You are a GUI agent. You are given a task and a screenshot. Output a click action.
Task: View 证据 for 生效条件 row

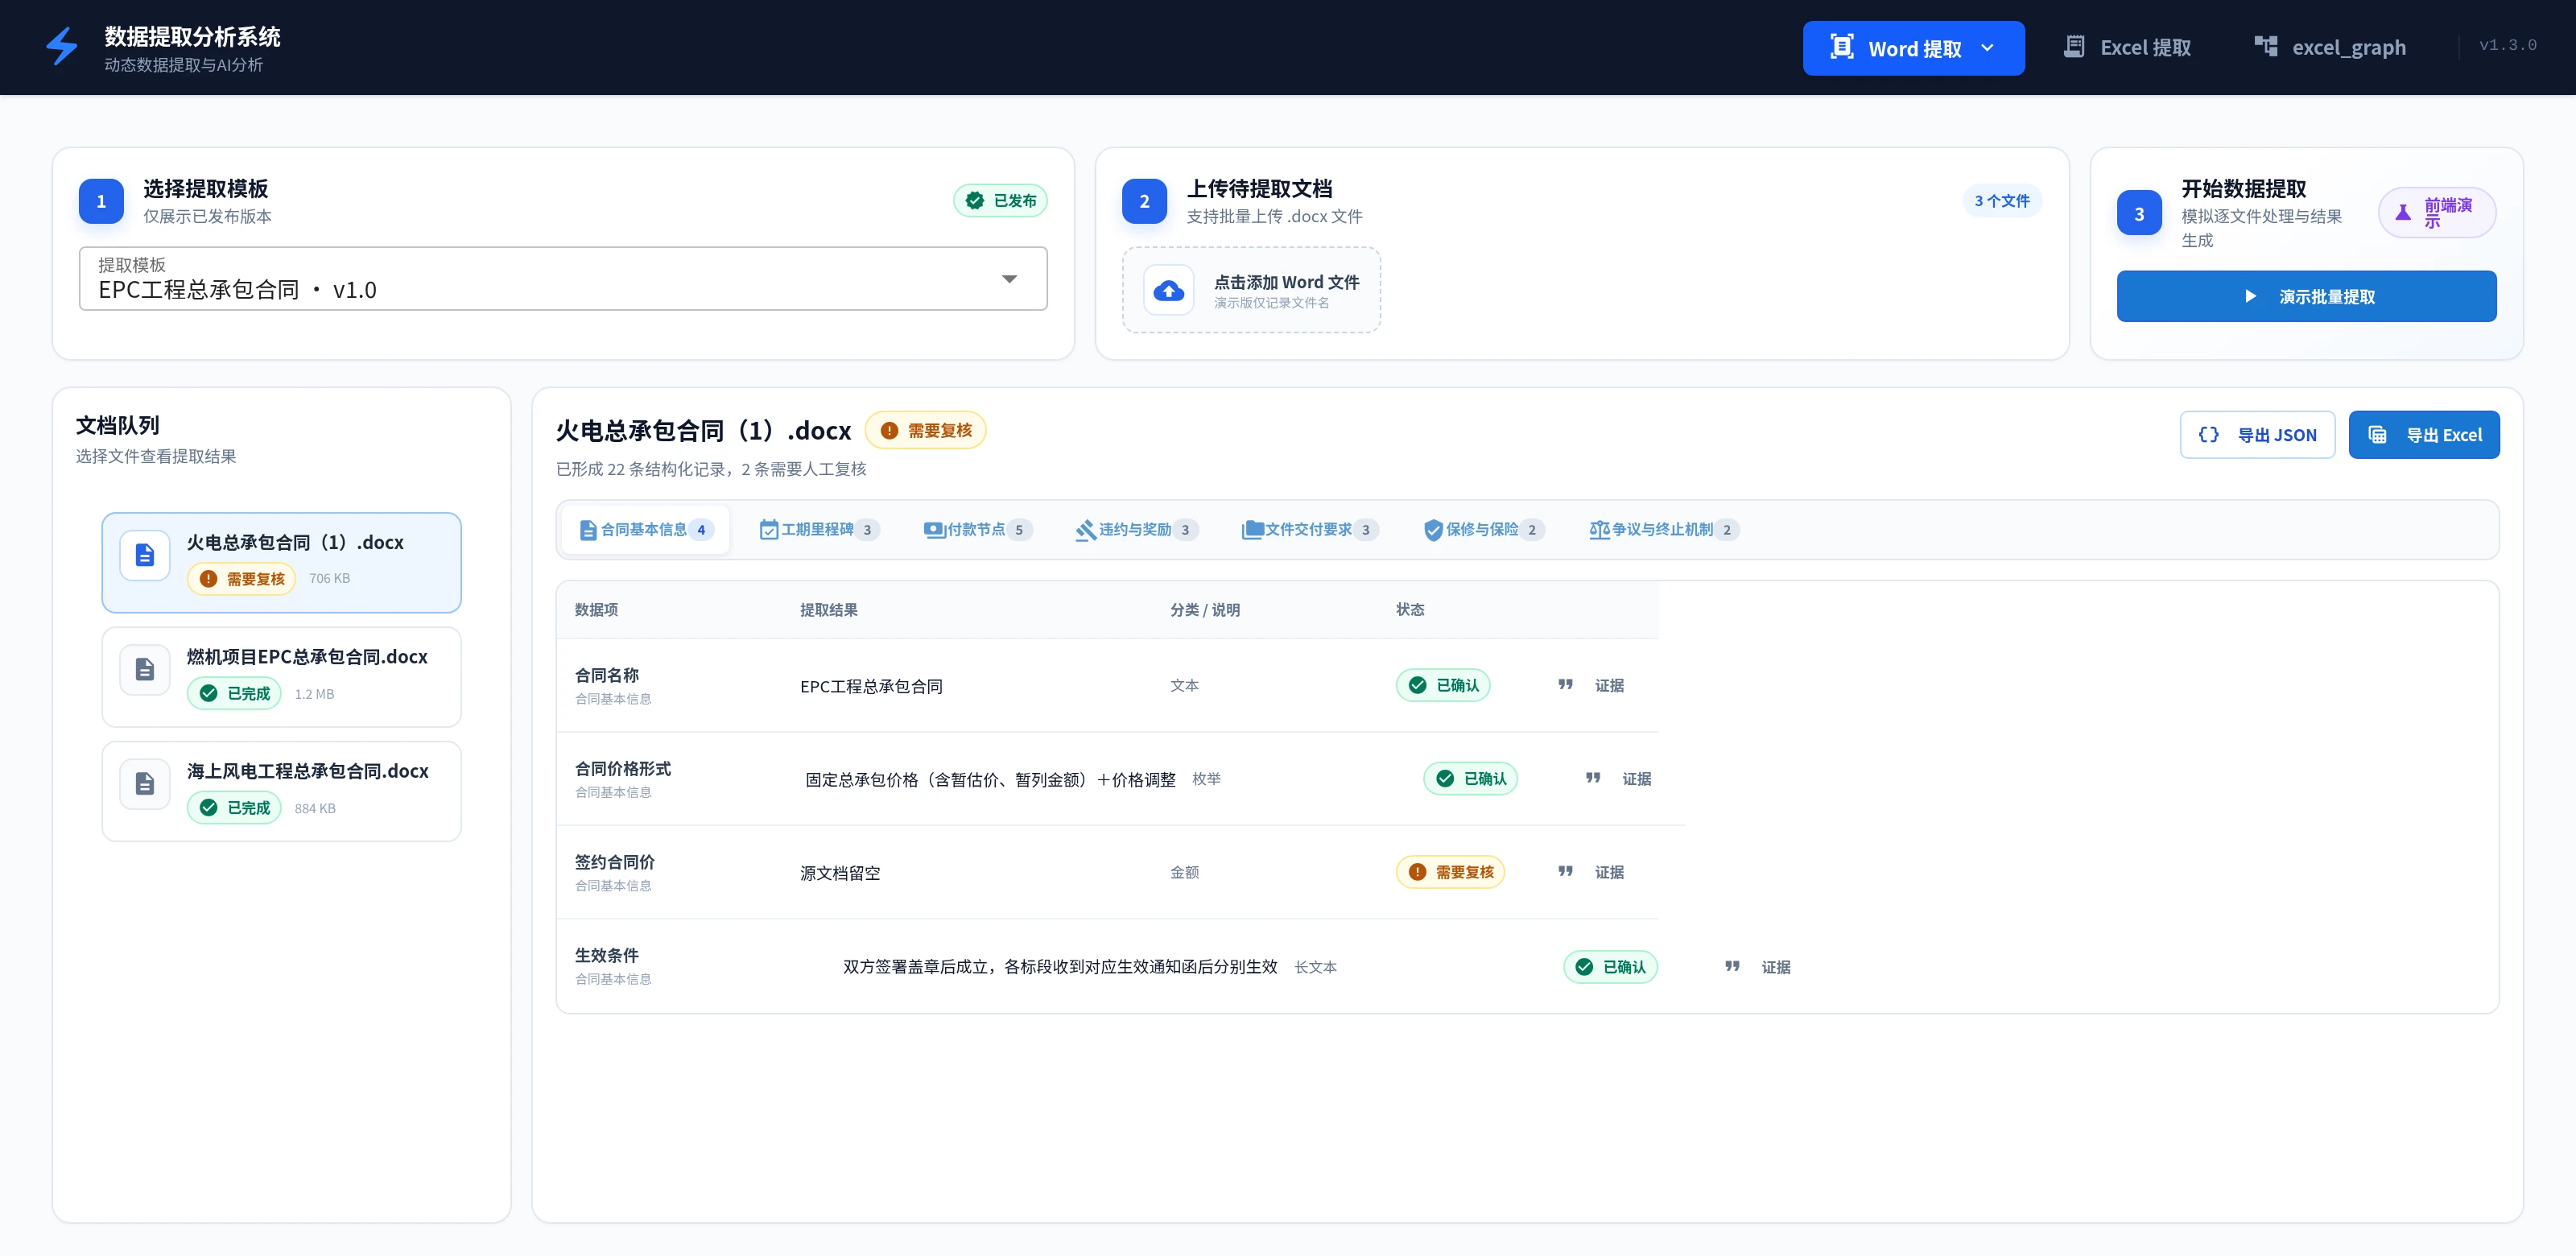(x=1758, y=967)
